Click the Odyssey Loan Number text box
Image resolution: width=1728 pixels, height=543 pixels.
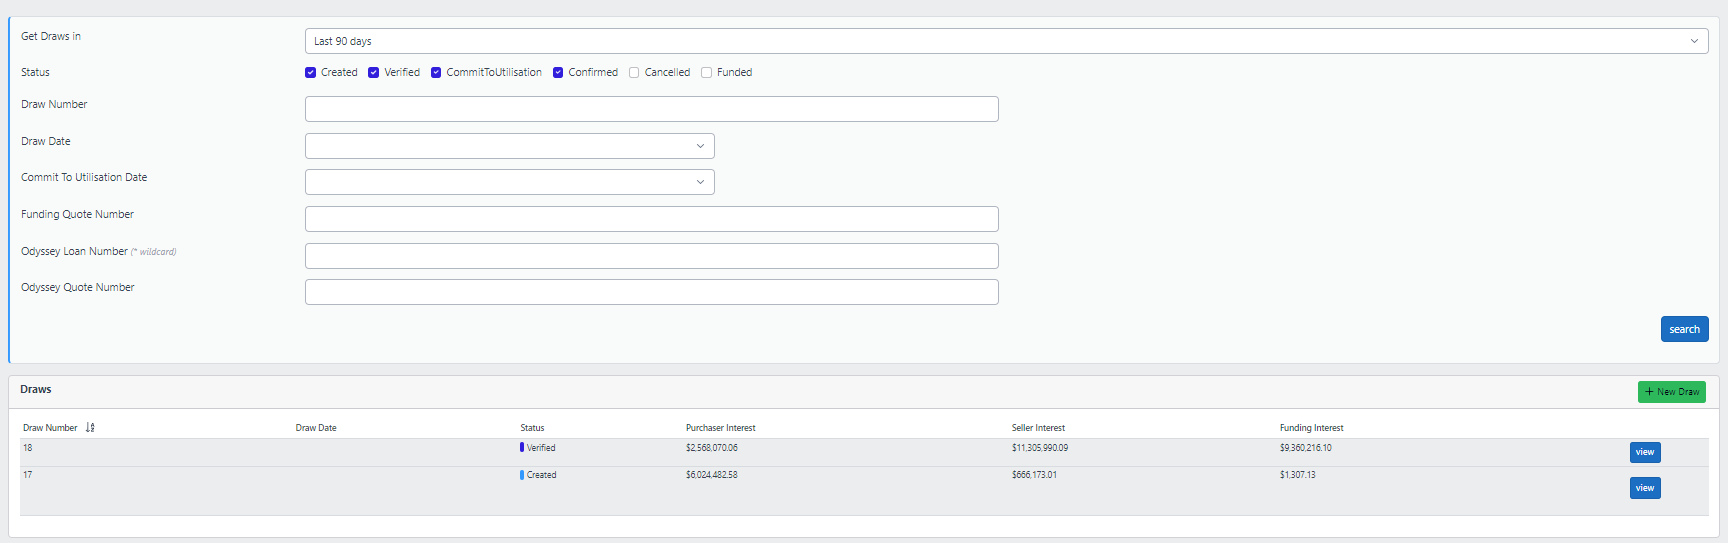(651, 256)
